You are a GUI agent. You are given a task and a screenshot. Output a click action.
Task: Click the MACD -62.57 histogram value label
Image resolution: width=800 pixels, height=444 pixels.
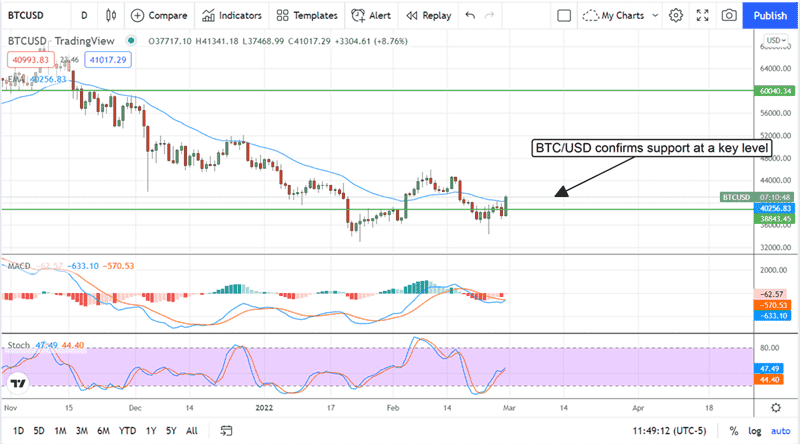(770, 294)
